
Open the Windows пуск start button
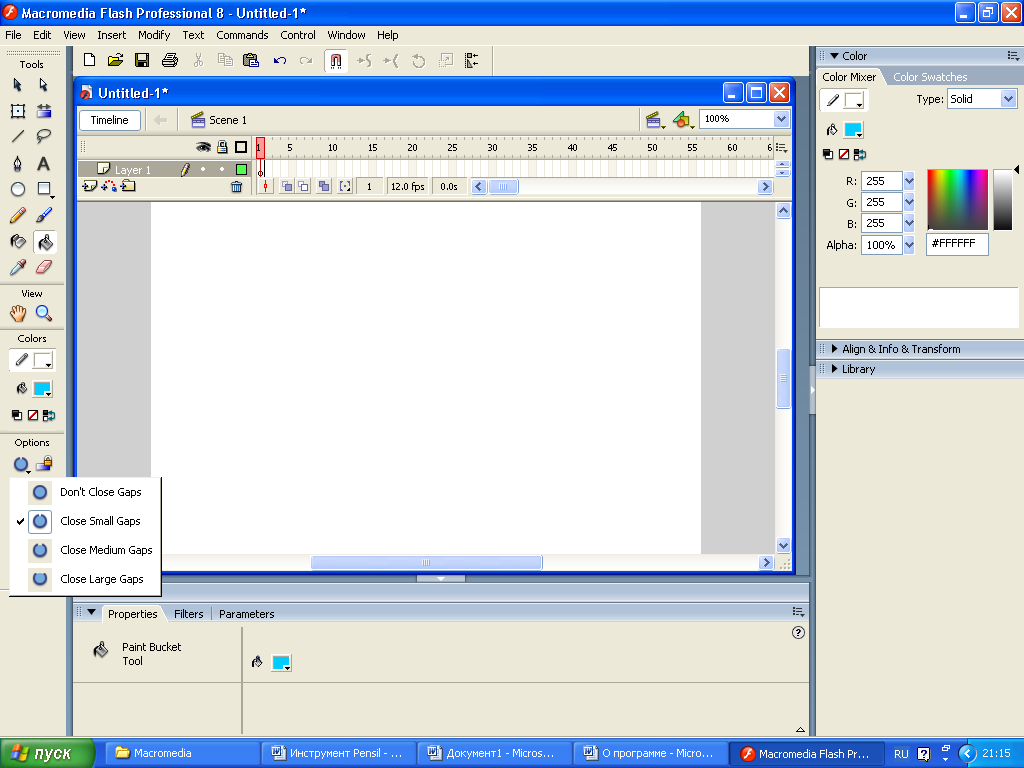48,753
